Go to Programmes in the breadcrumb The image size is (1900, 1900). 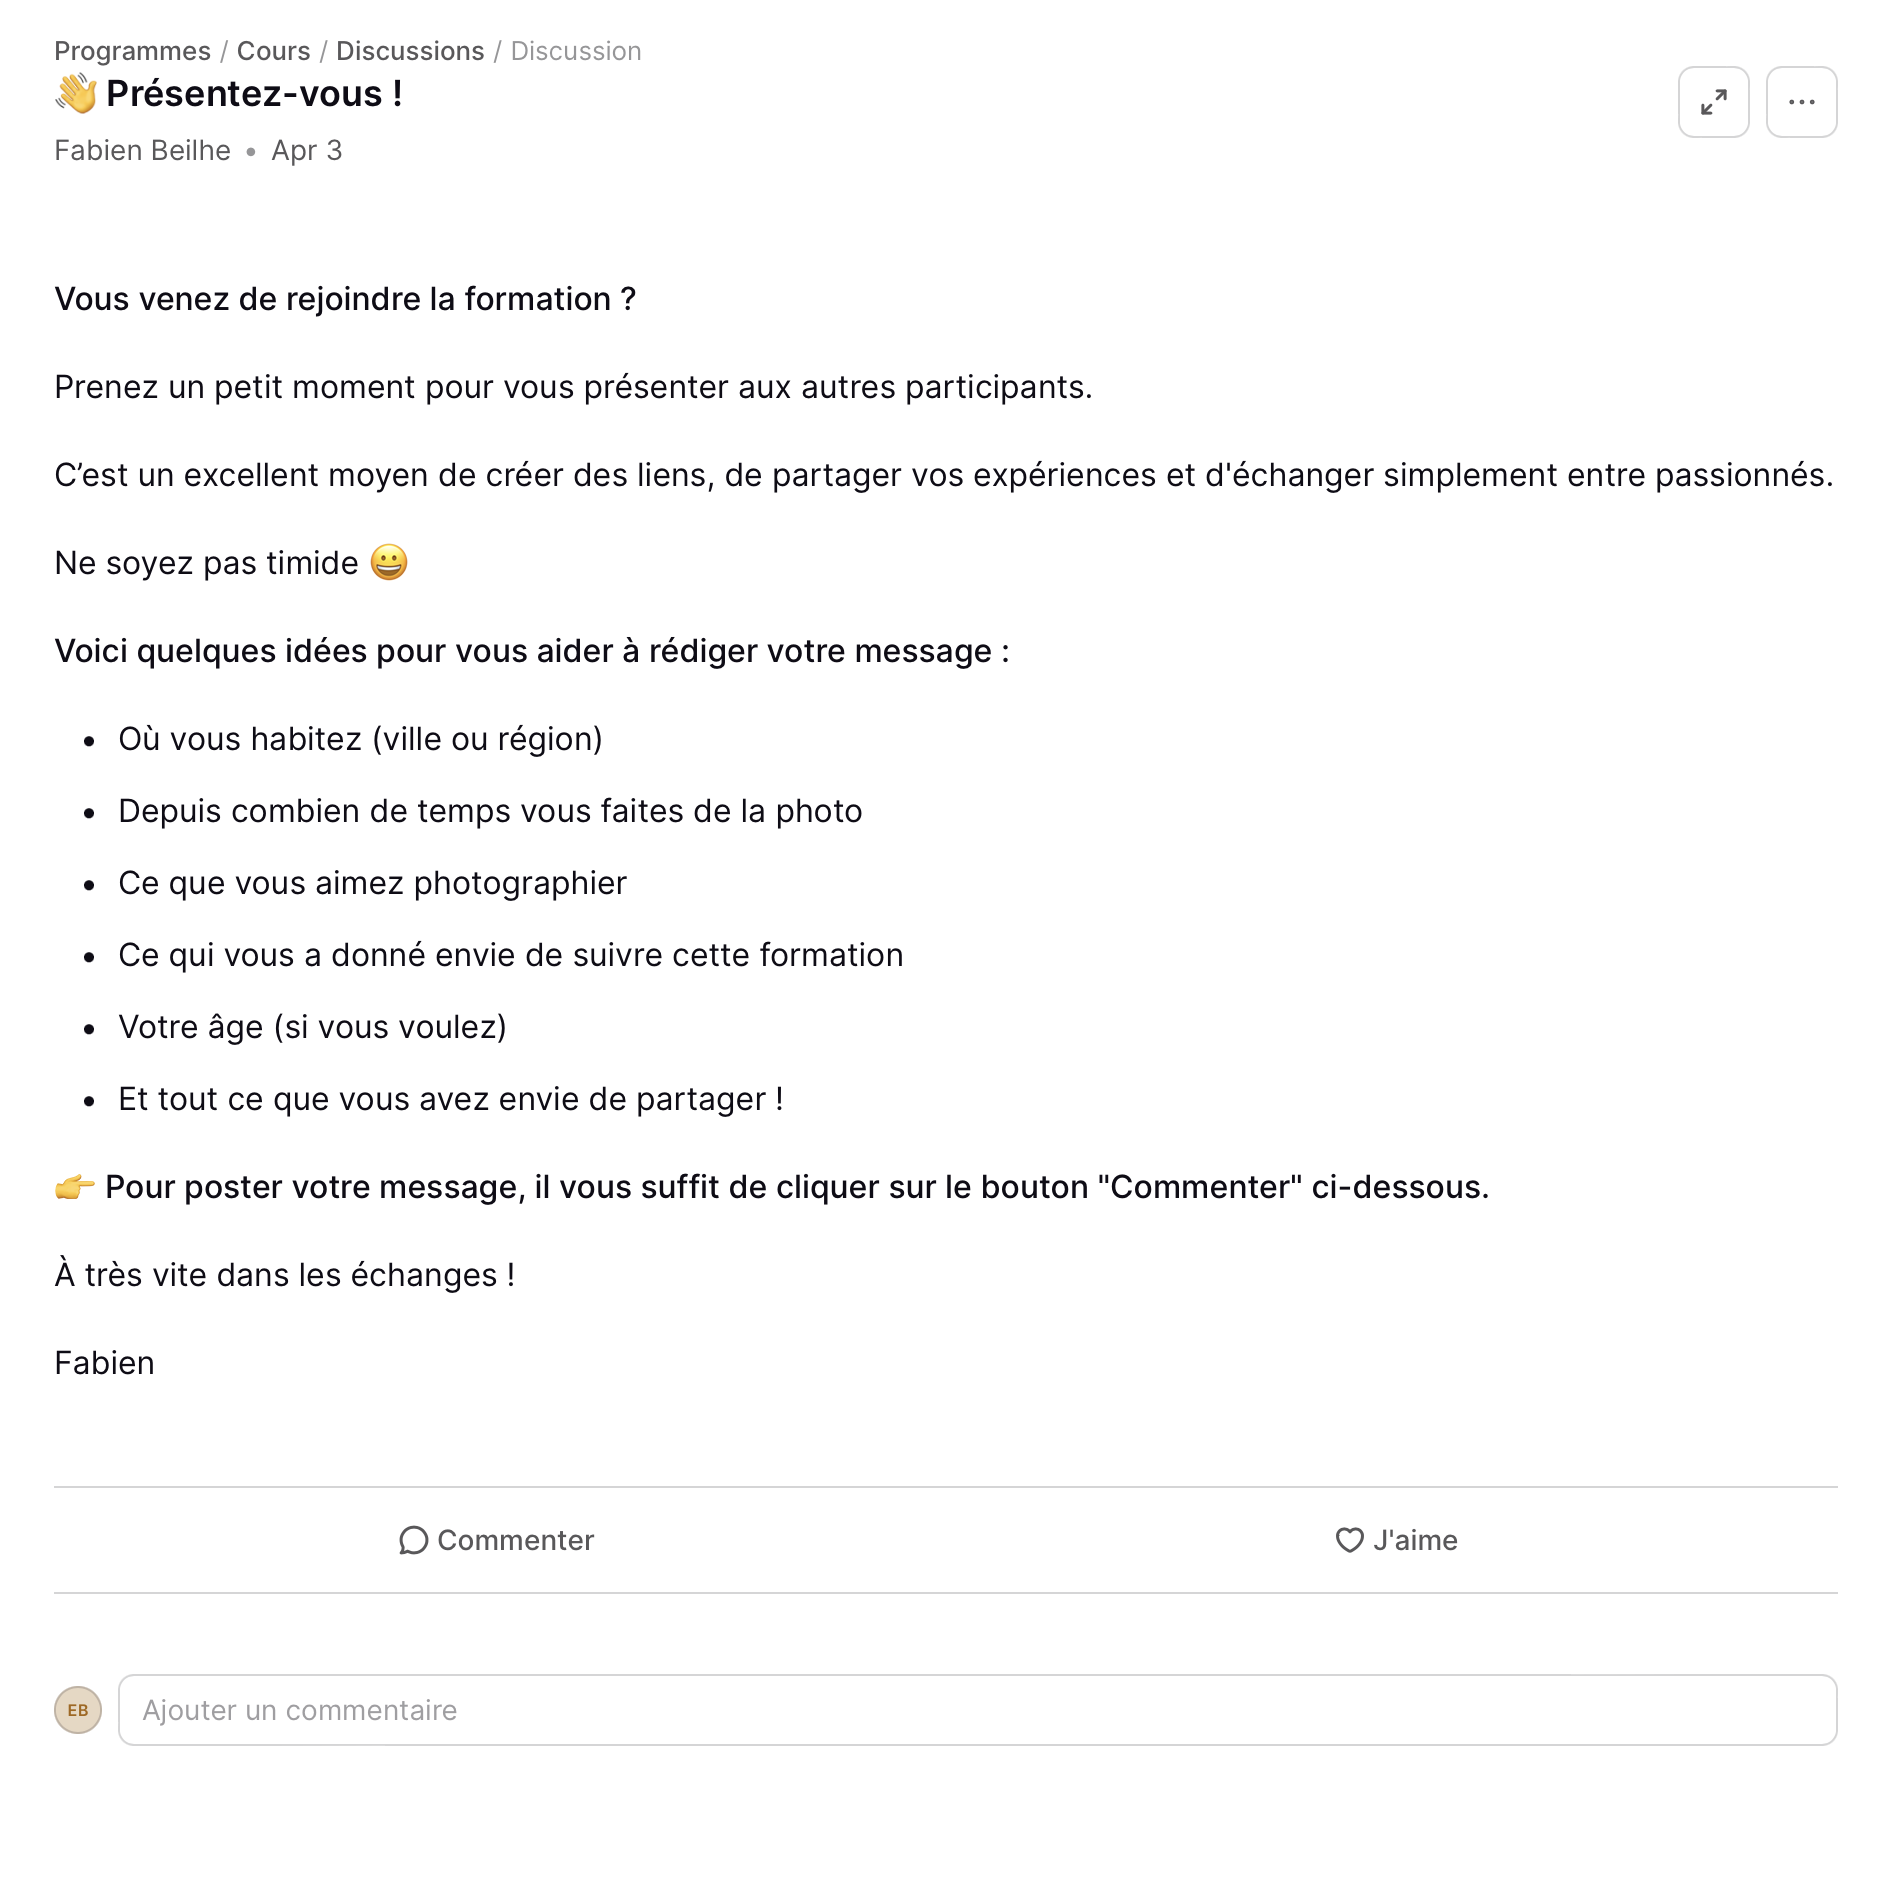point(132,51)
